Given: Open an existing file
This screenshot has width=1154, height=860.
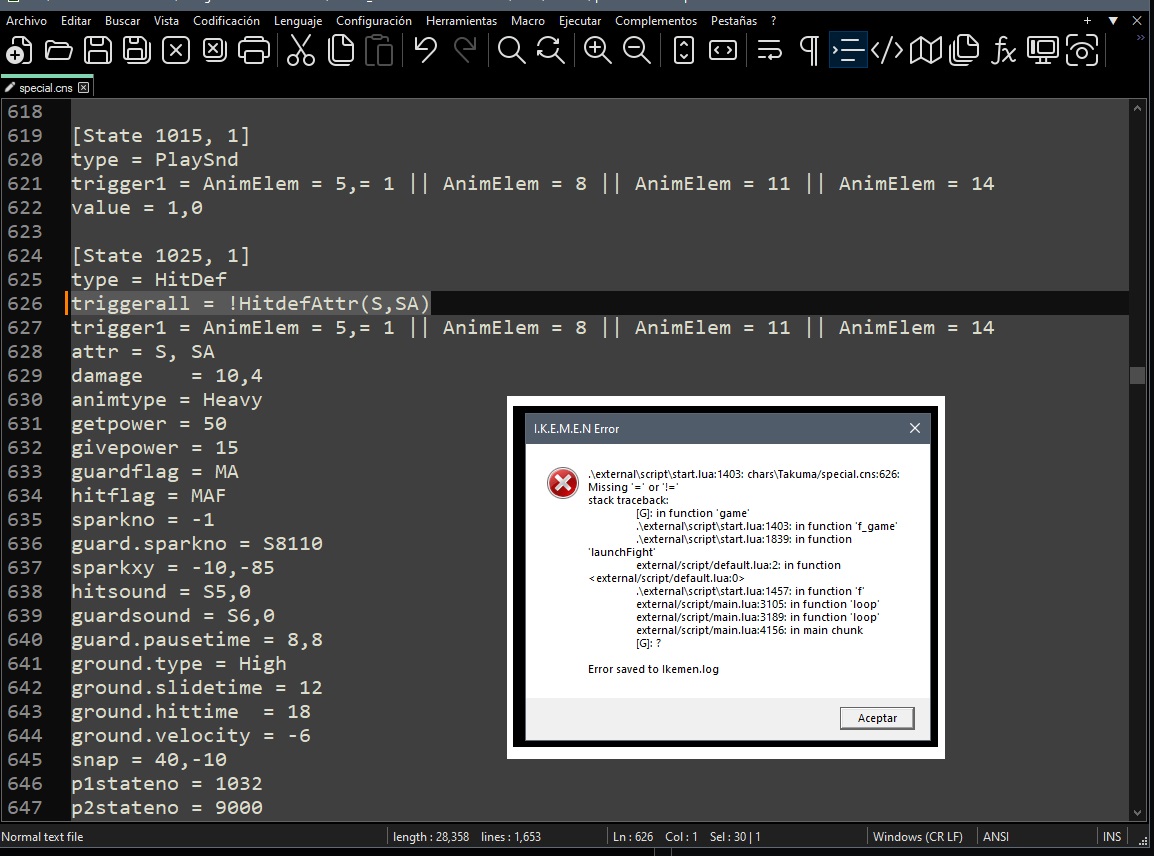Looking at the screenshot, I should pos(59,50).
